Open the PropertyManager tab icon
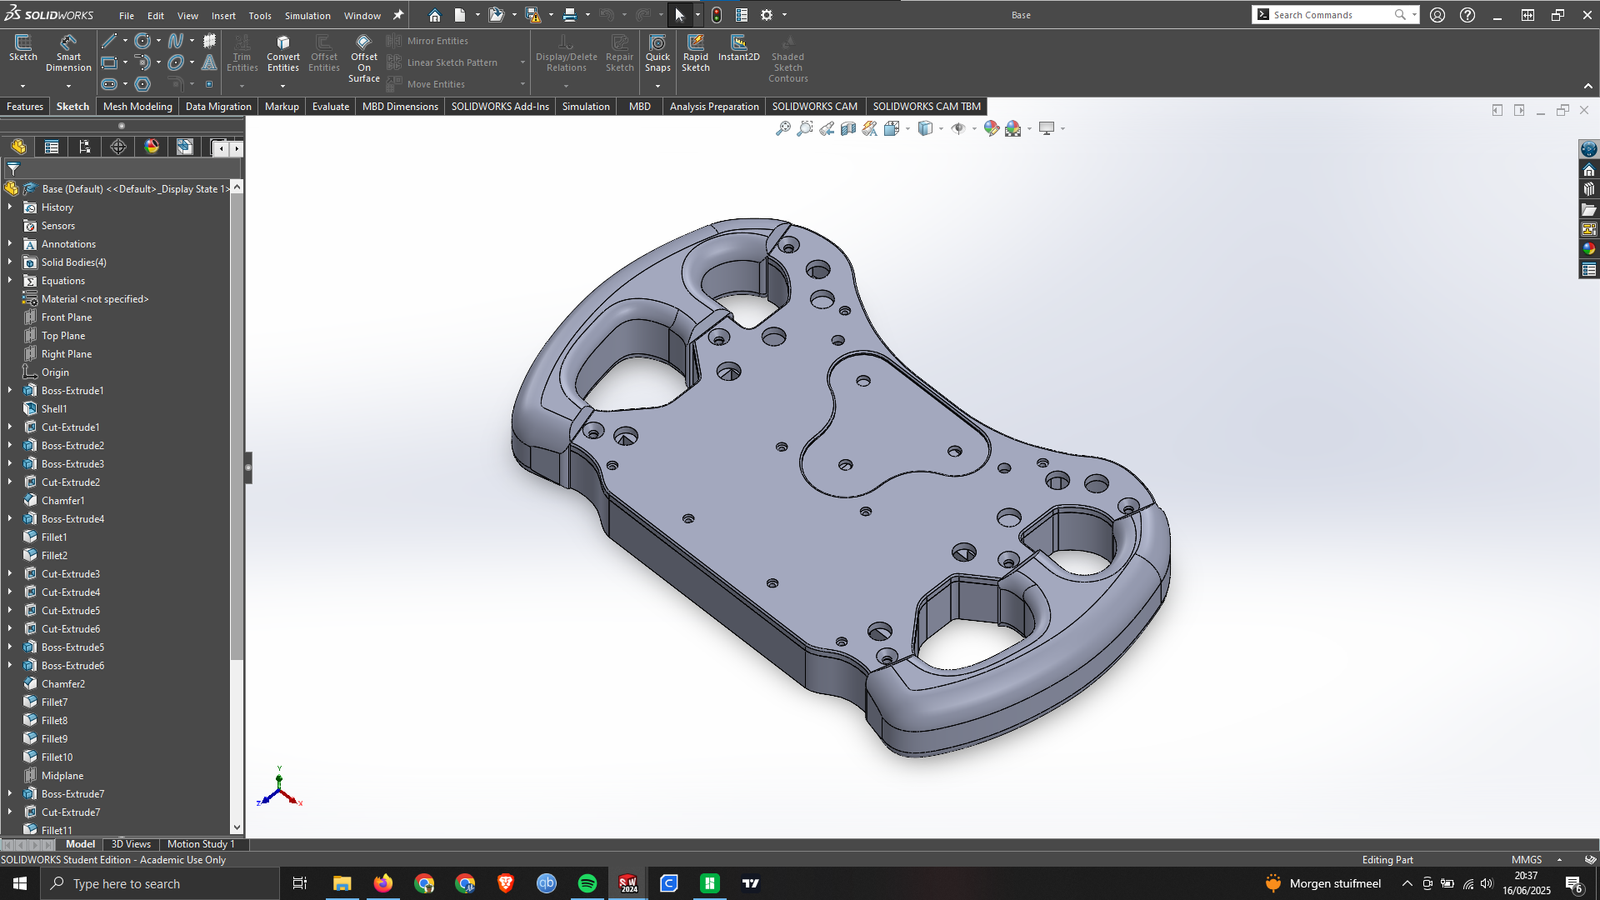Viewport: 1600px width, 900px height. click(x=51, y=147)
